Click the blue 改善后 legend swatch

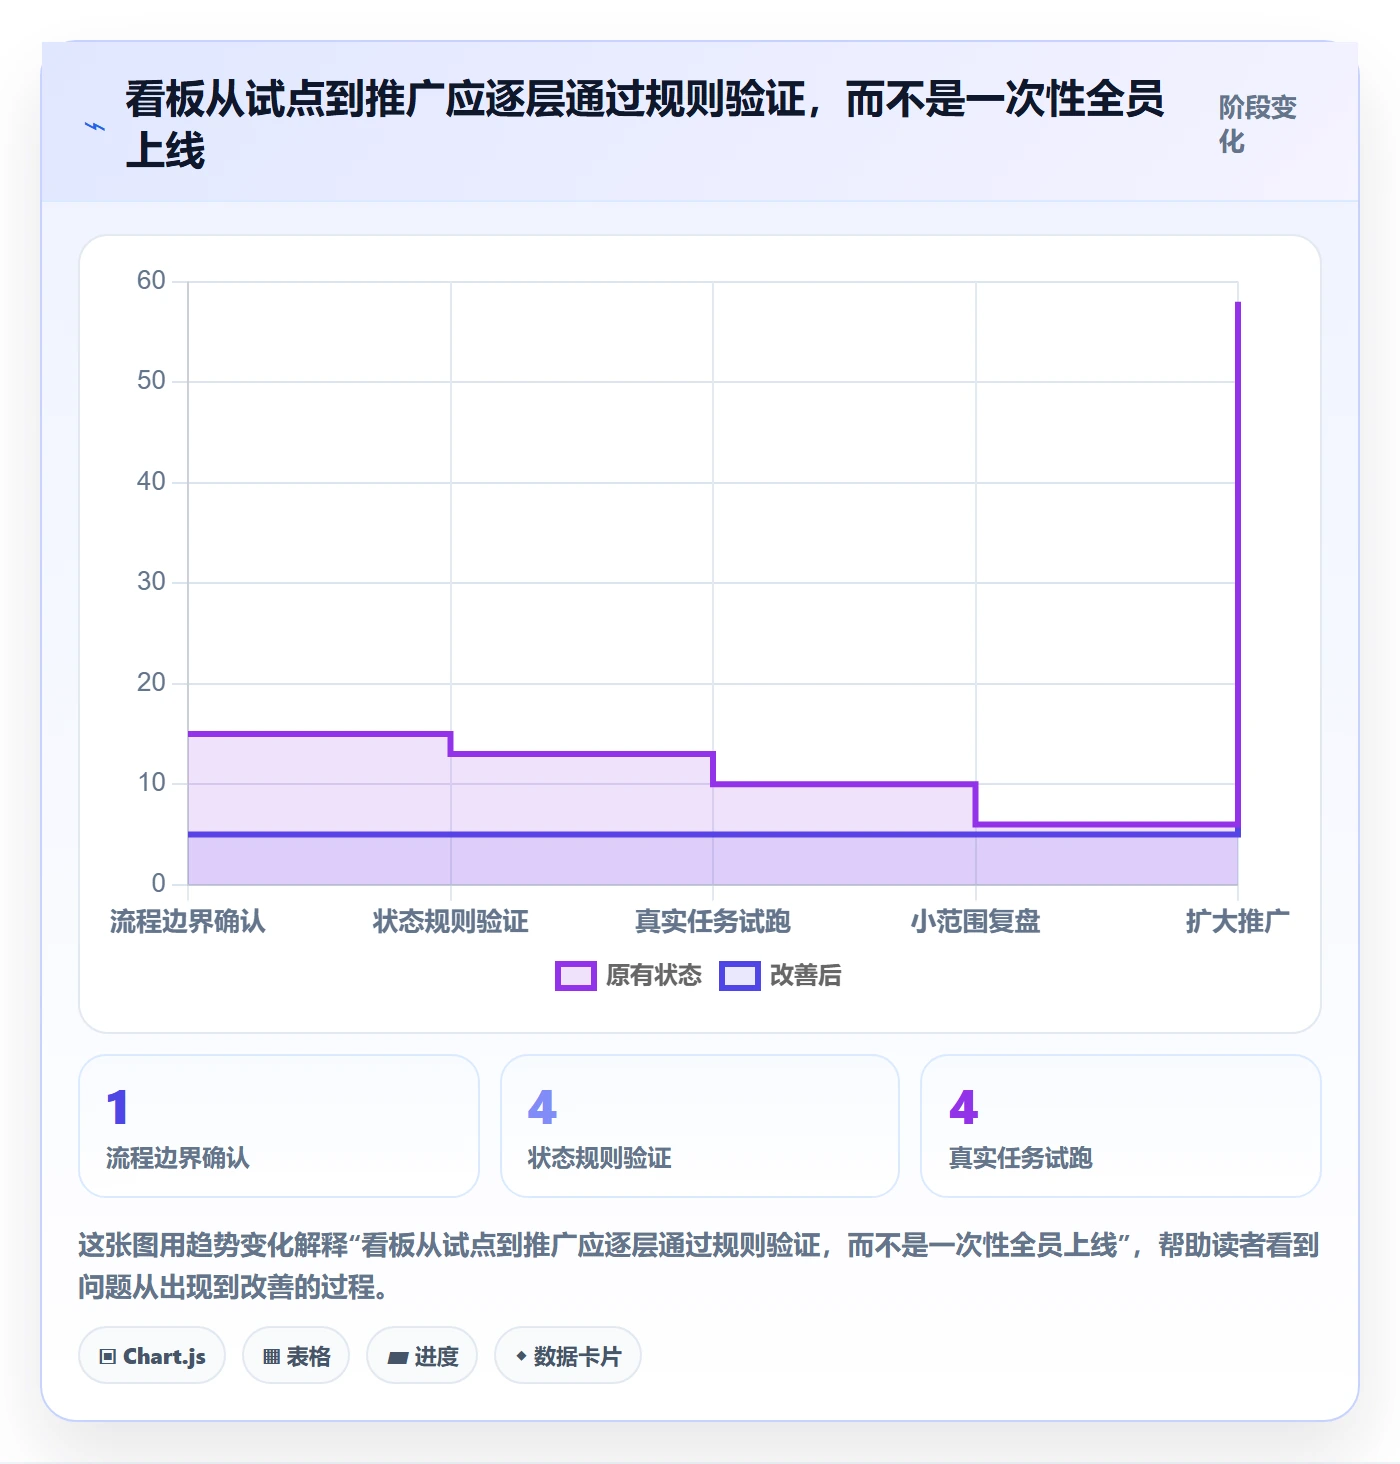pos(740,976)
